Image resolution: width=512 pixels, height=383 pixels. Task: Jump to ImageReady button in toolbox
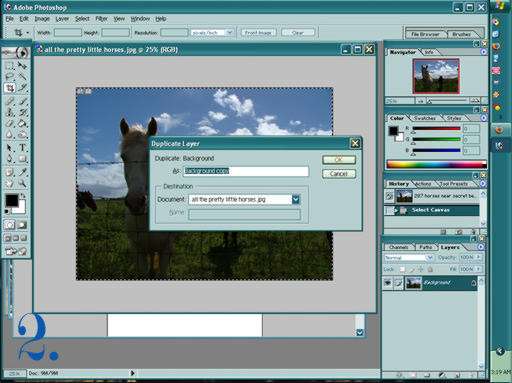[x=15, y=251]
